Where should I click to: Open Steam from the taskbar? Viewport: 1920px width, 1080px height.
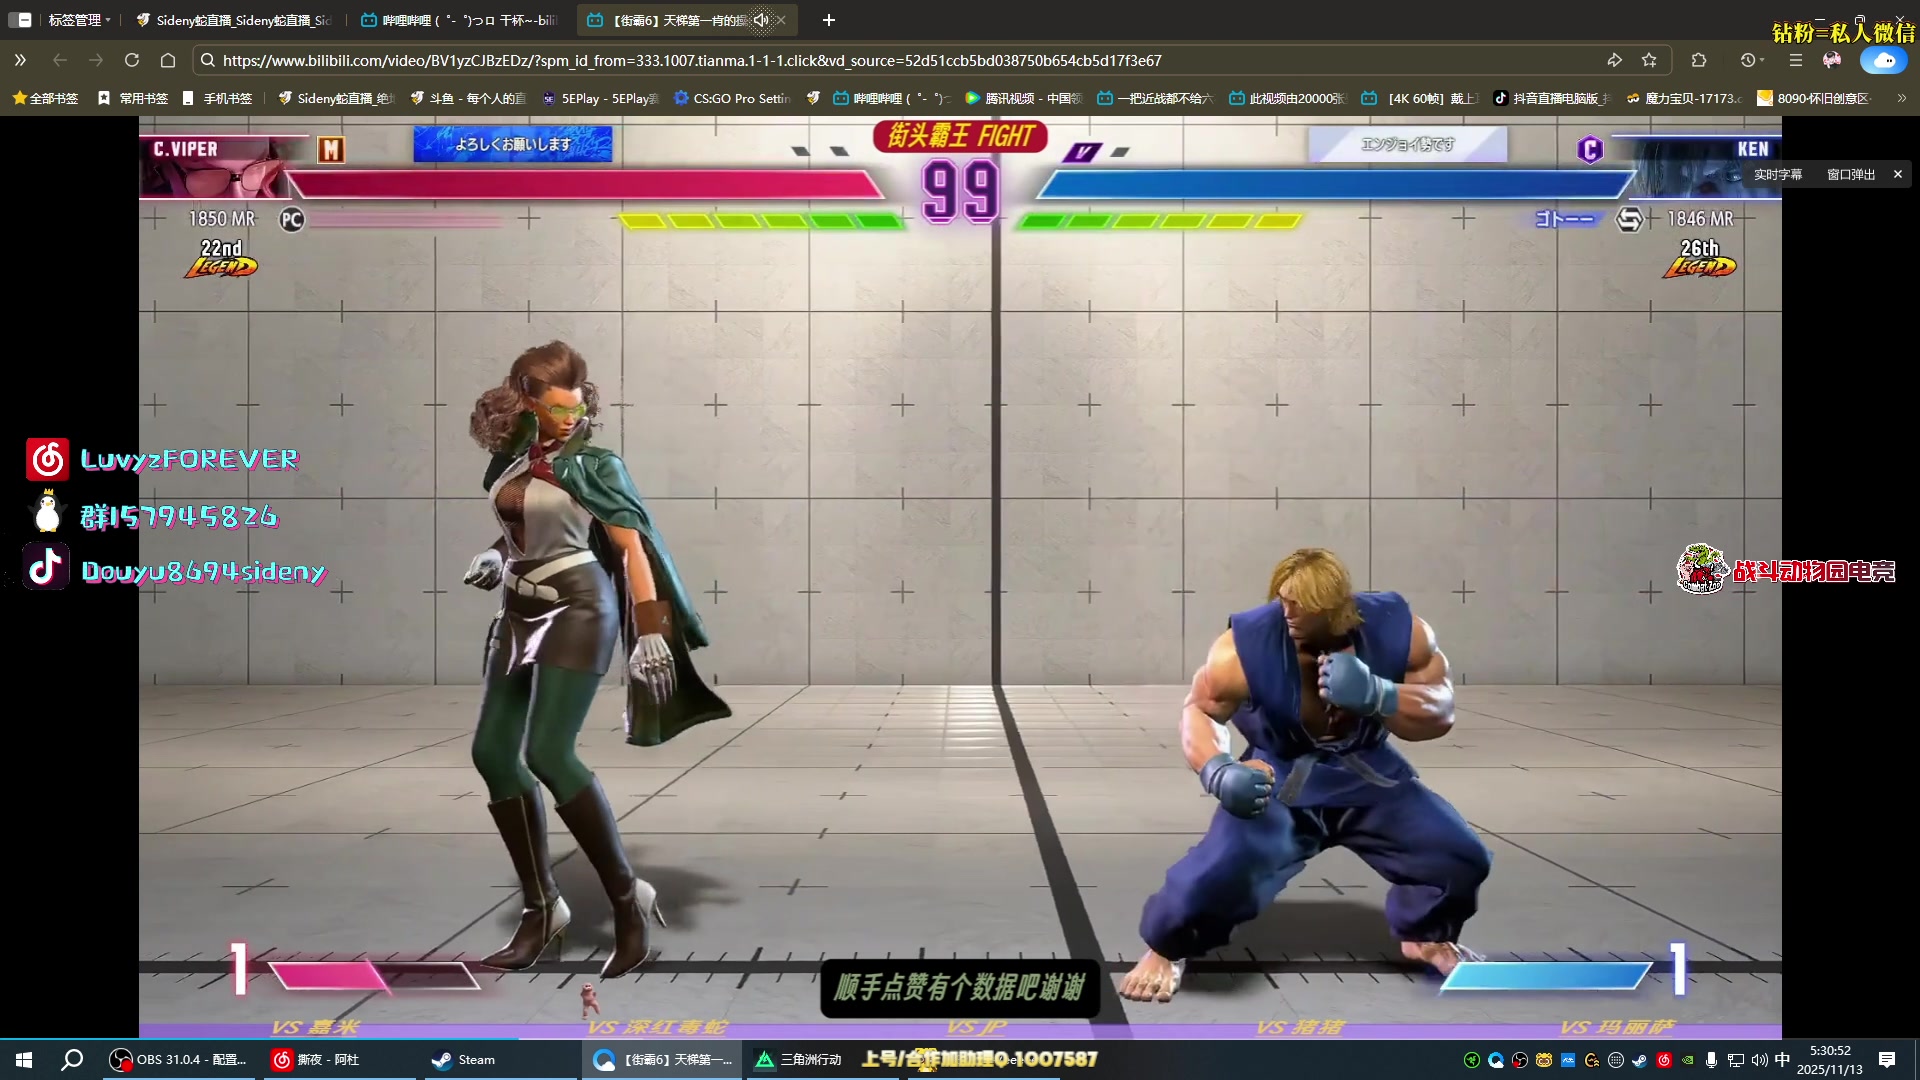pos(464,1059)
